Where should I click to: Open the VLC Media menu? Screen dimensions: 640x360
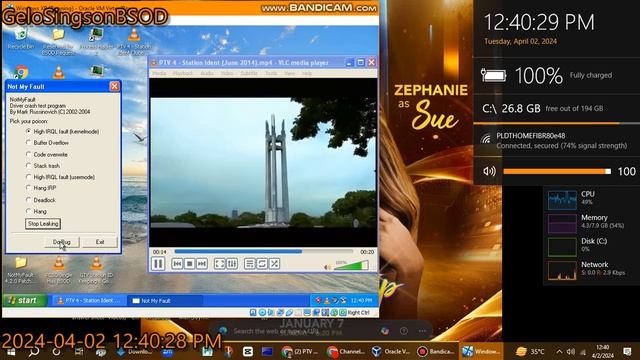point(159,73)
